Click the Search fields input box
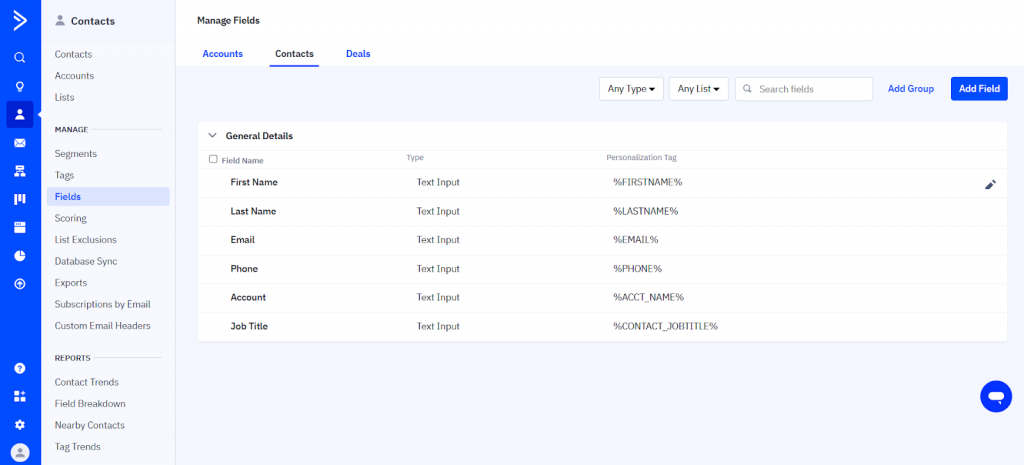 click(x=812, y=89)
